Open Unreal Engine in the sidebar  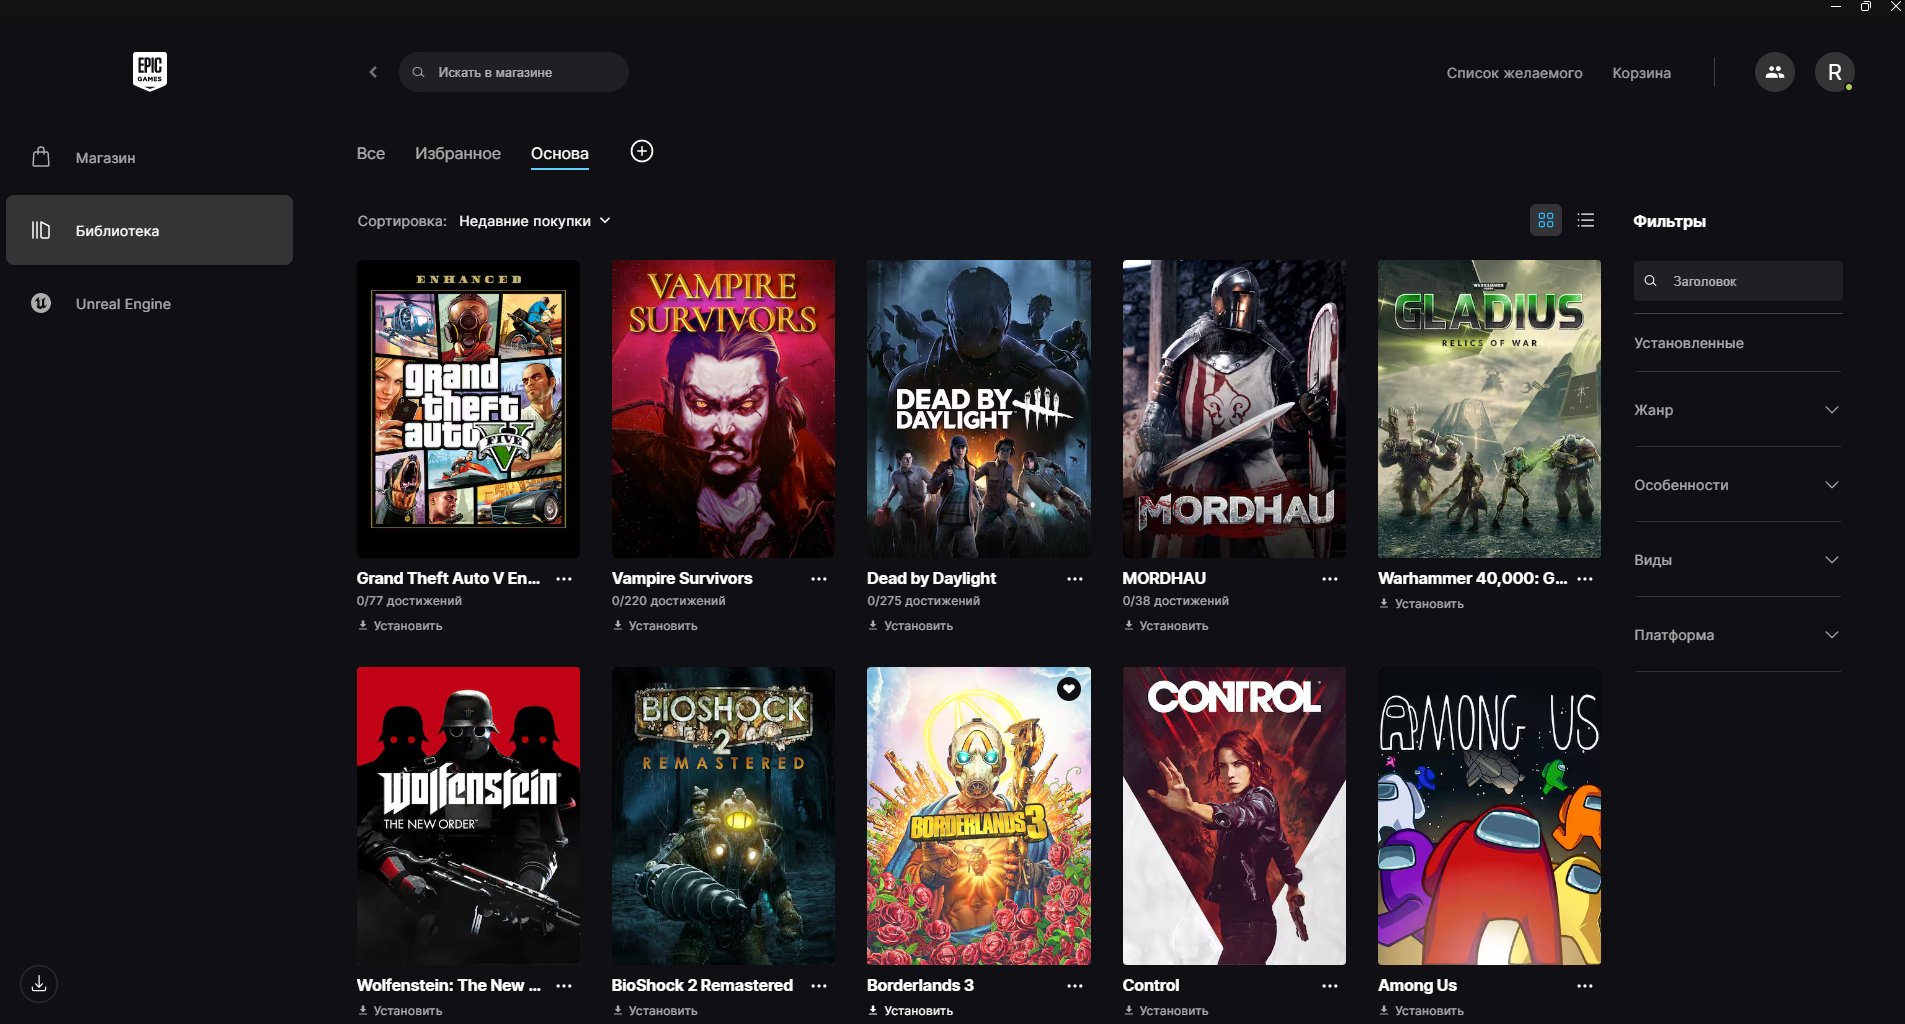150,303
